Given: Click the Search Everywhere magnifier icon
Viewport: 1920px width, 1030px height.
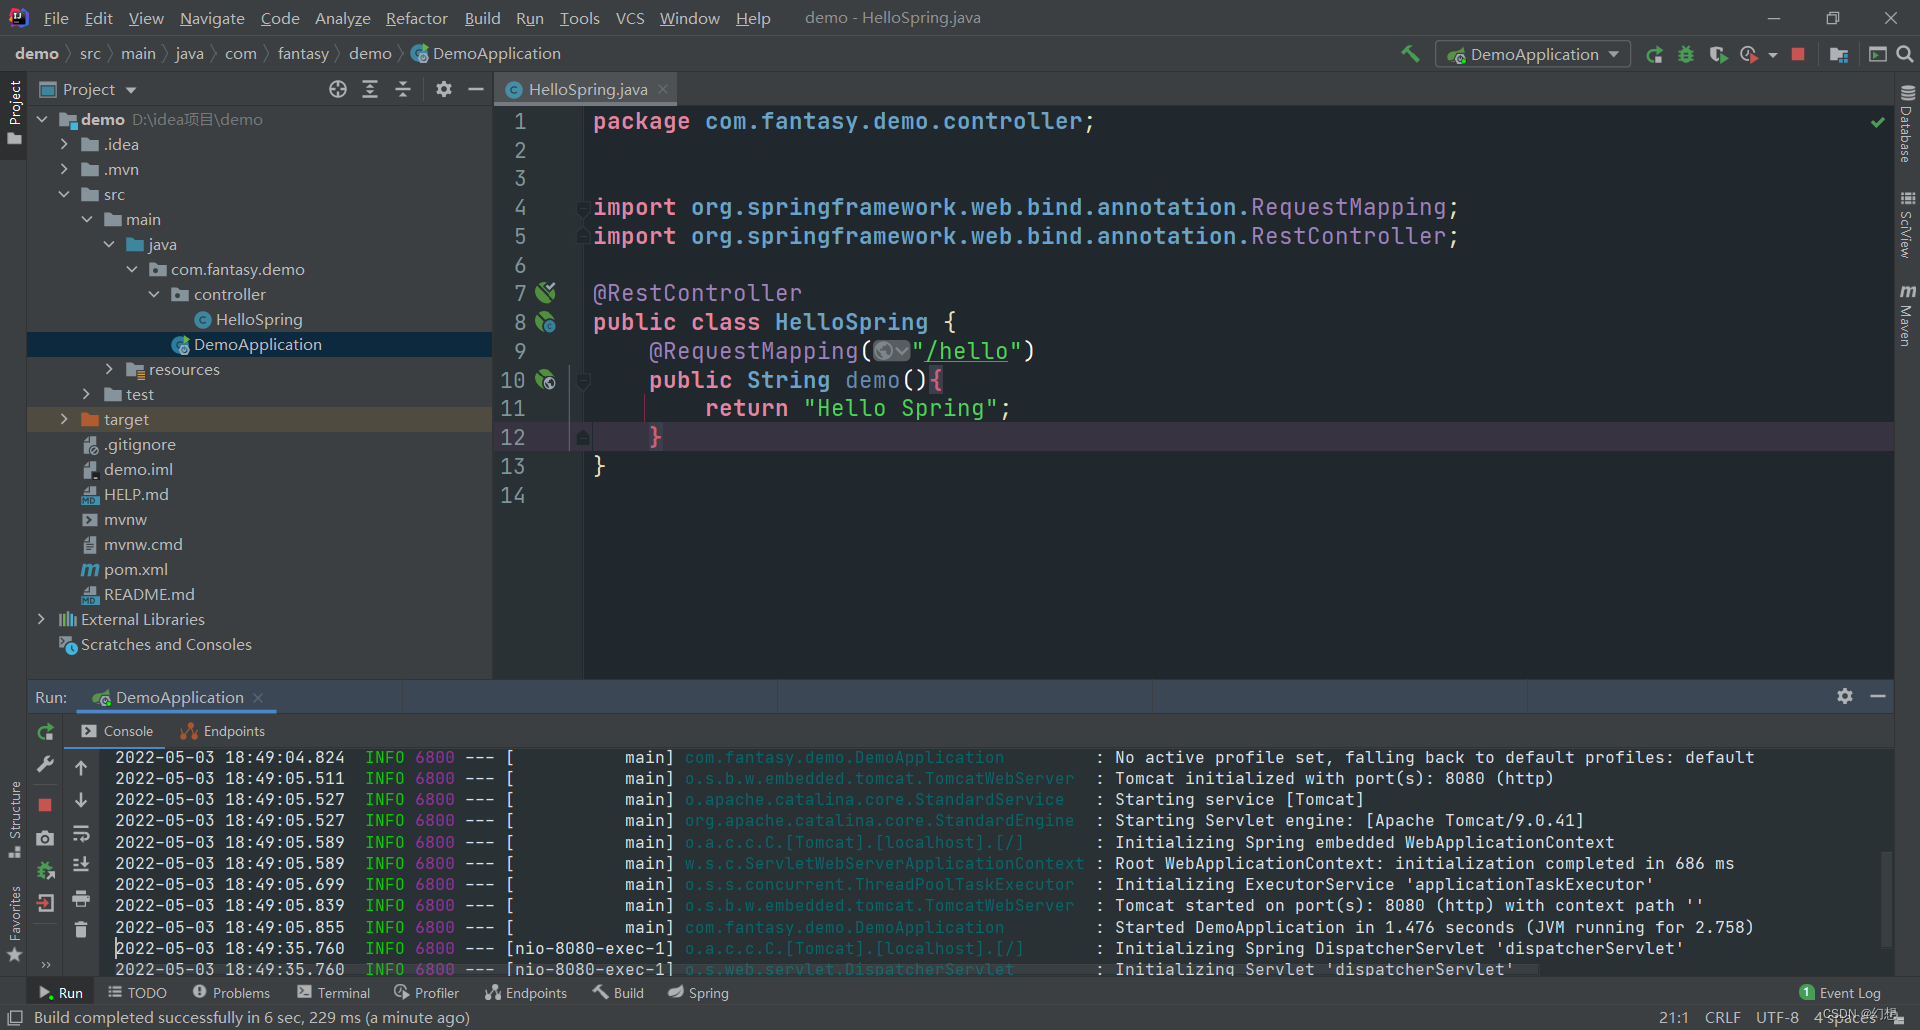Looking at the screenshot, I should (x=1905, y=54).
